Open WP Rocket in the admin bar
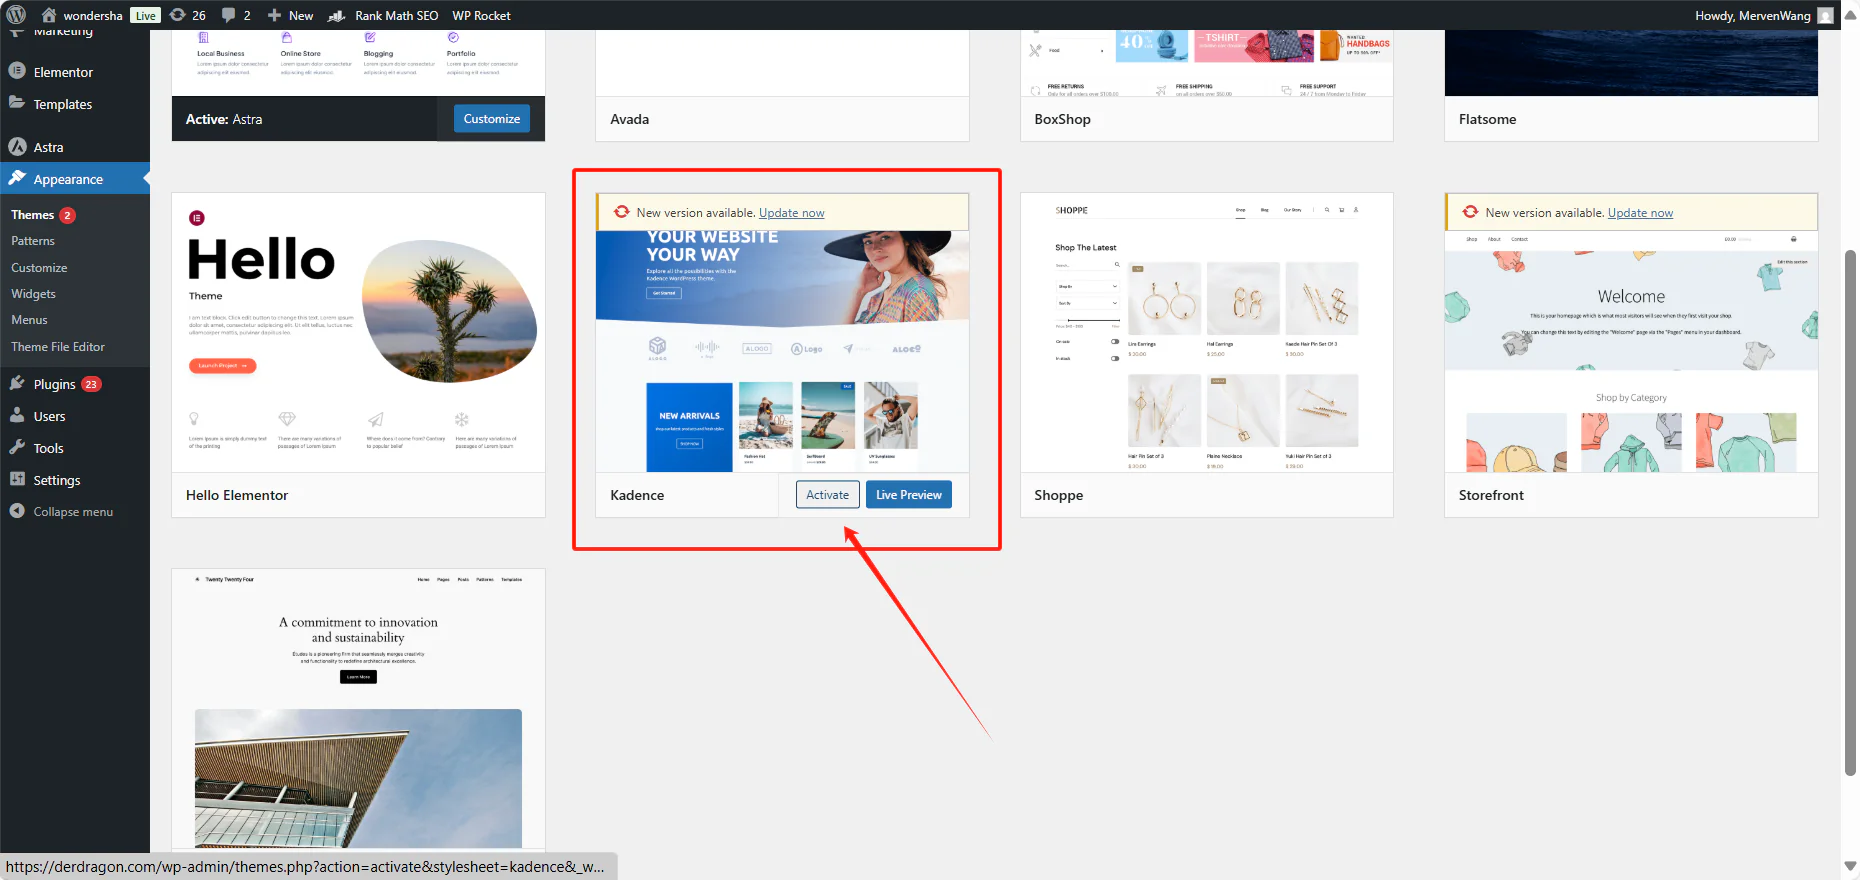1860x880 pixels. point(481,15)
